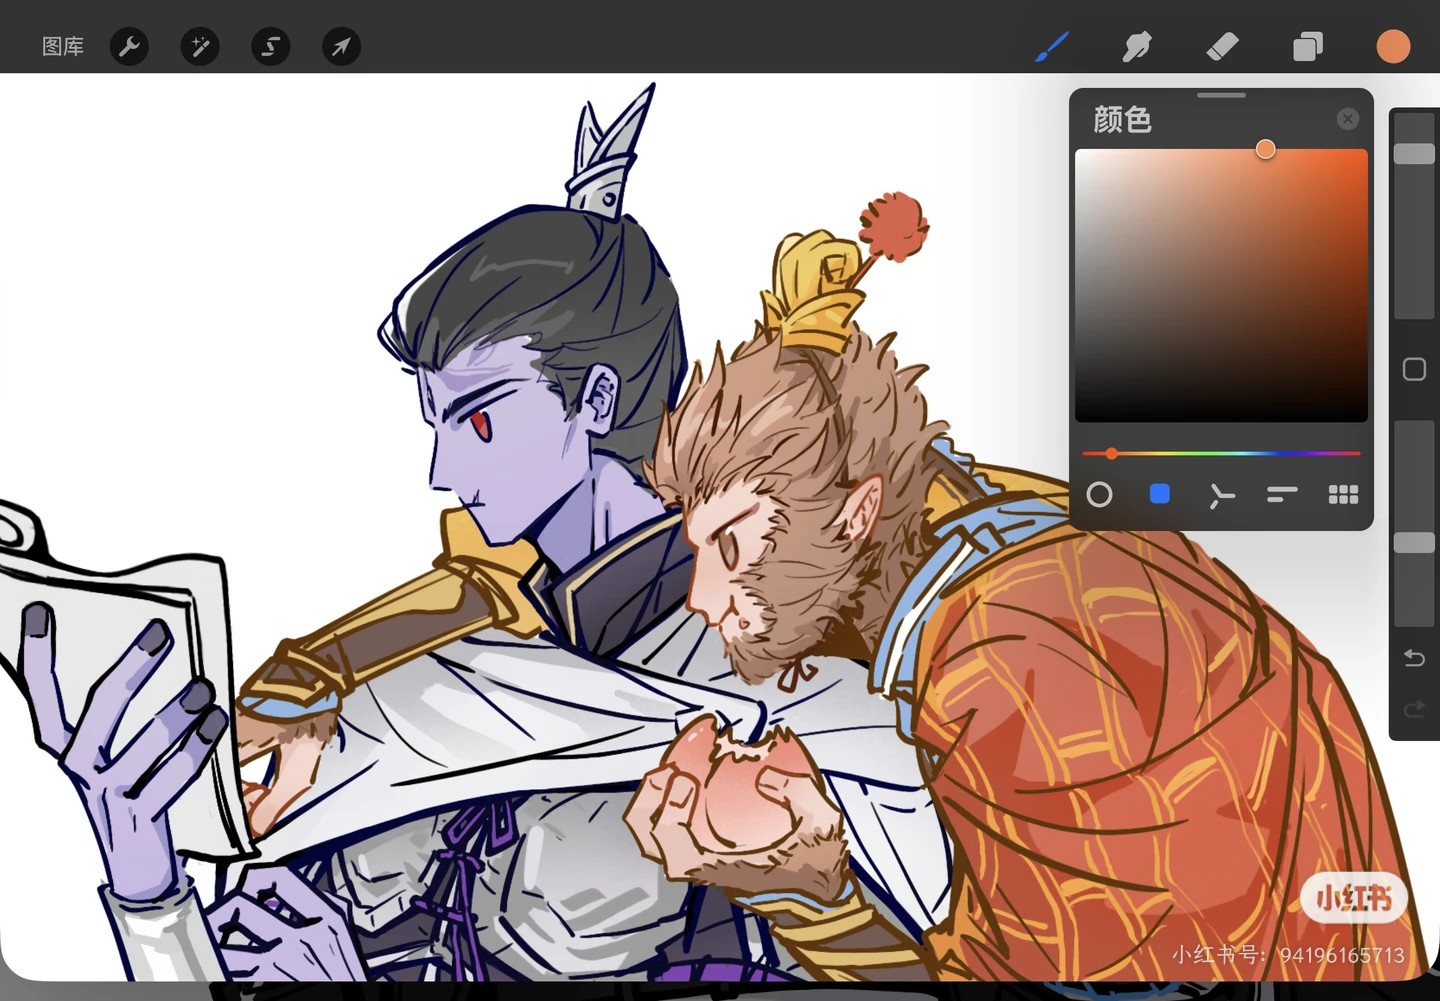Click the rainbow hue slider
The image size is (1440, 1001).
(1221, 453)
